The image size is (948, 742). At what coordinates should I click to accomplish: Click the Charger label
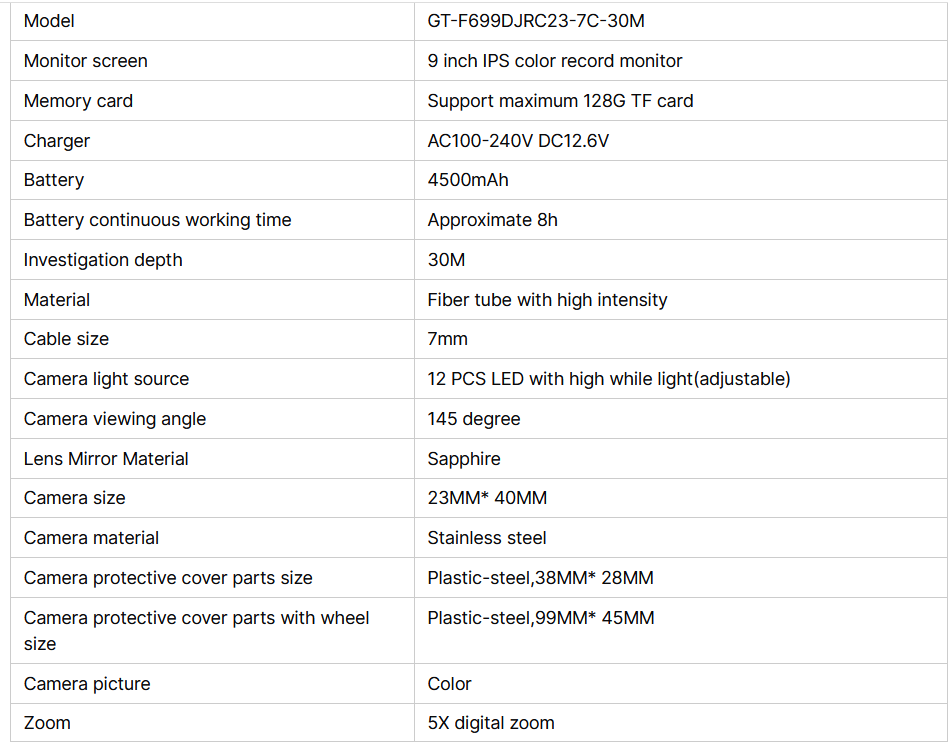57,141
